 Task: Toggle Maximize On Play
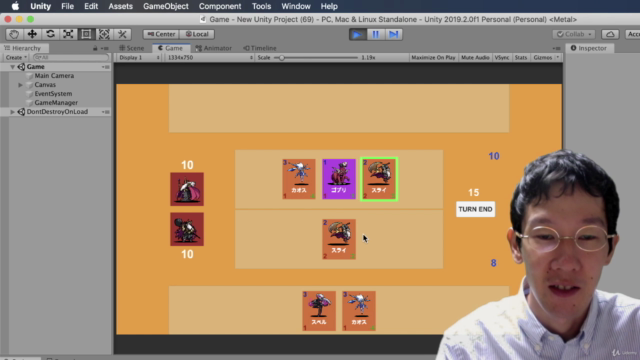click(433, 58)
